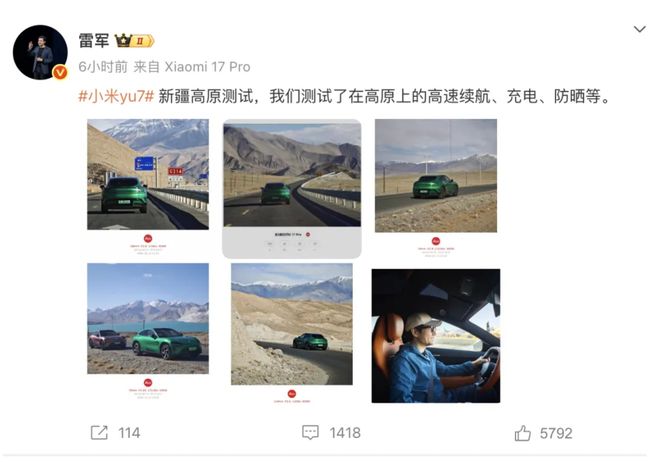
Task: Open photo of green car near blue road sign
Action: tap(148, 174)
